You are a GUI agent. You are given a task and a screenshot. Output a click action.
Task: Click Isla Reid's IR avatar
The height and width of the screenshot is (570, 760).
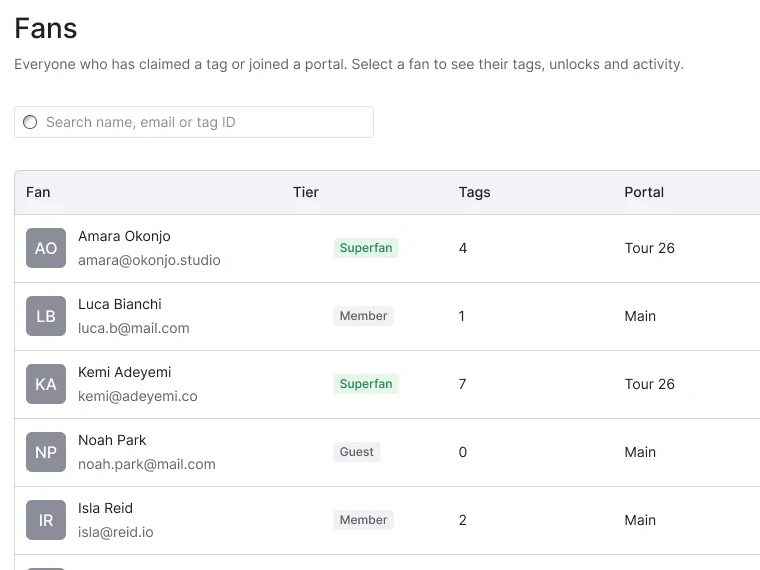46,520
